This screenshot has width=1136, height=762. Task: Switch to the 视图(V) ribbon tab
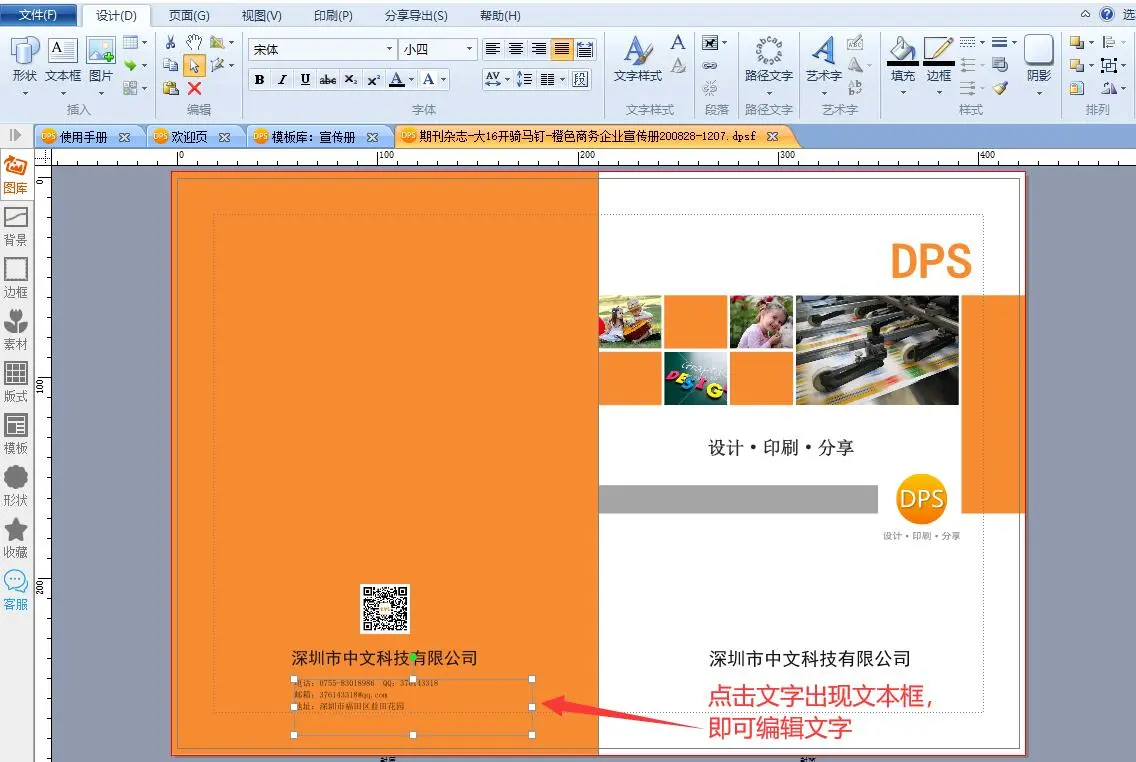(262, 15)
